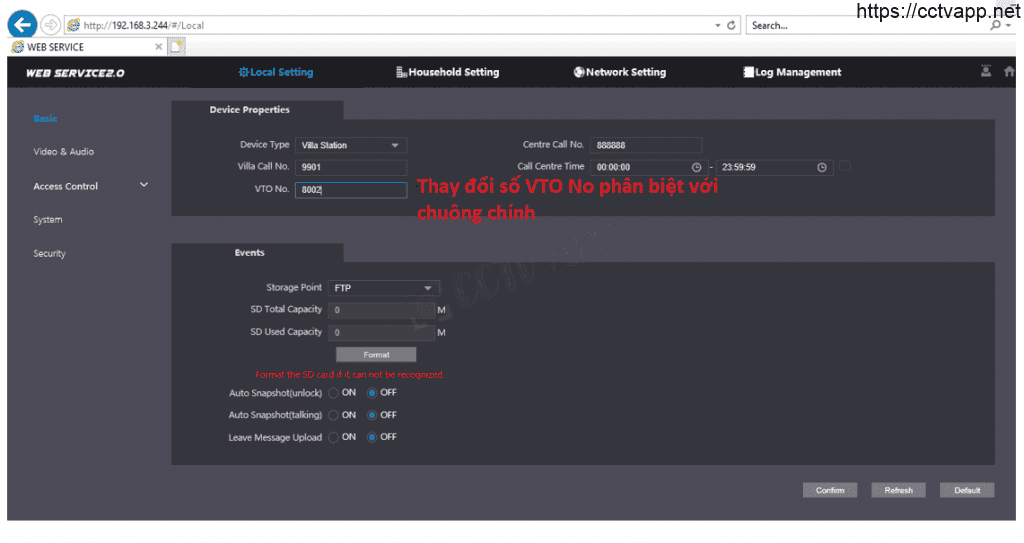The width and height of the screenshot is (1024, 543).
Task: Open the Network Setting tab
Action: (619, 72)
